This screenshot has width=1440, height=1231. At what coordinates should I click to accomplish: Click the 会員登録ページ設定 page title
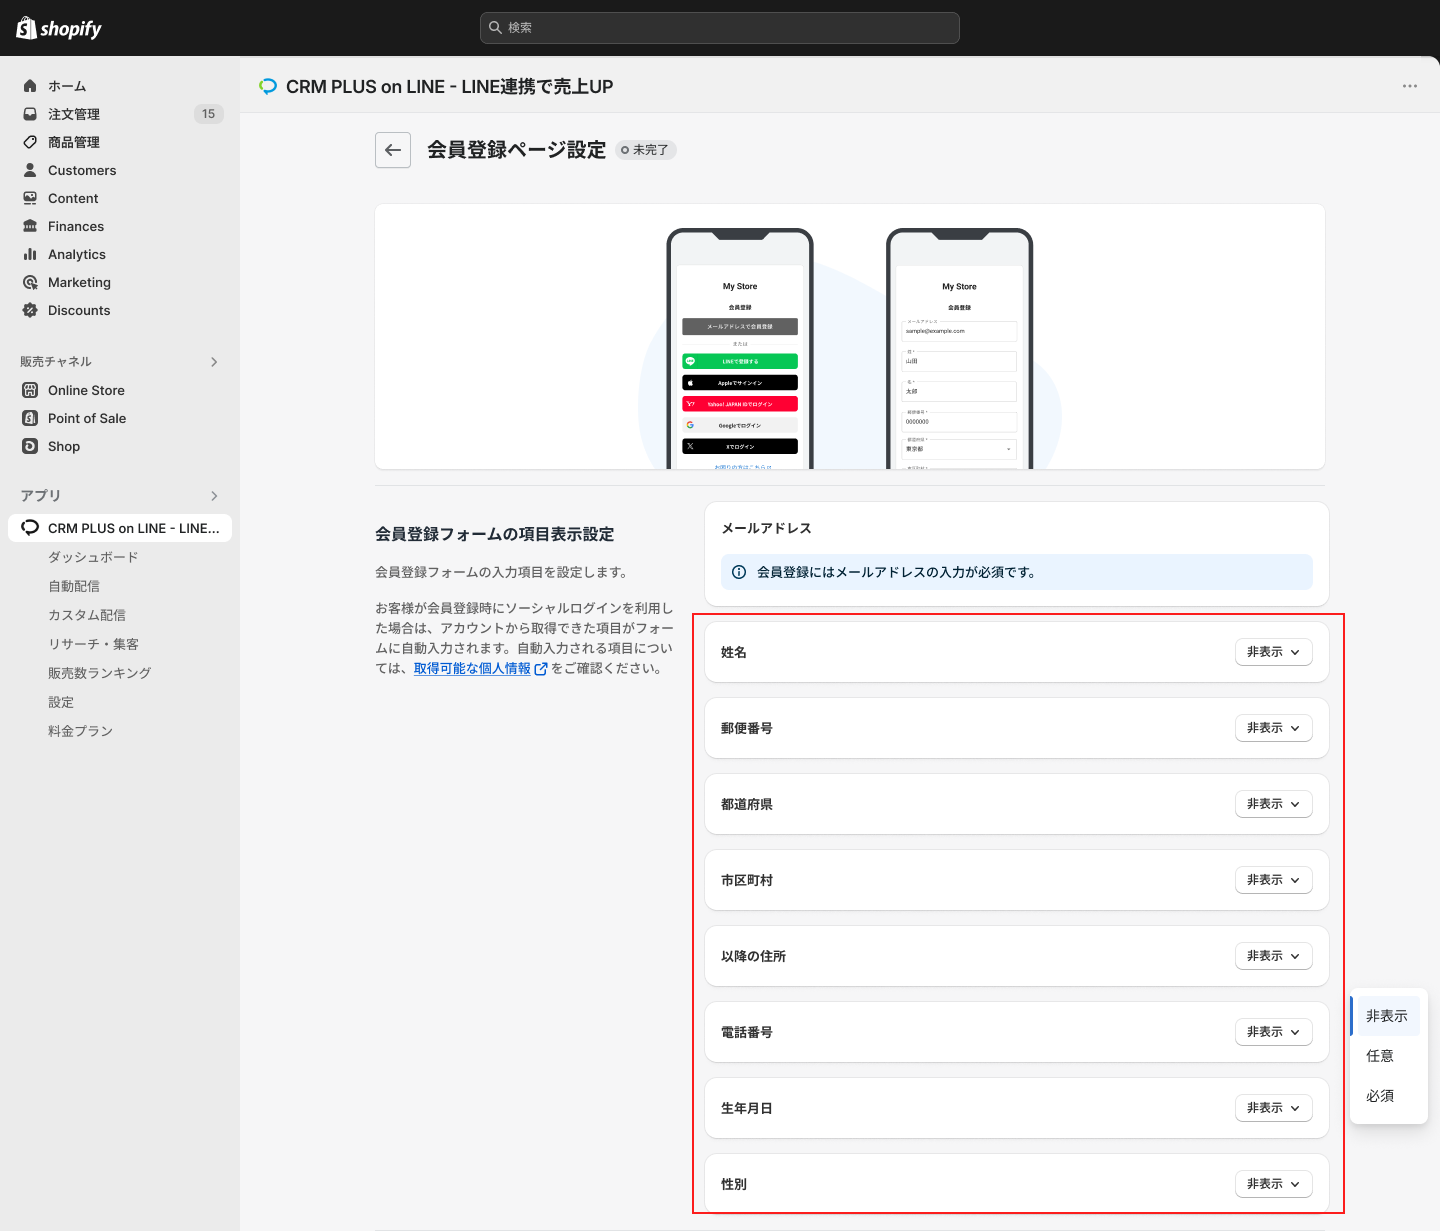point(516,150)
